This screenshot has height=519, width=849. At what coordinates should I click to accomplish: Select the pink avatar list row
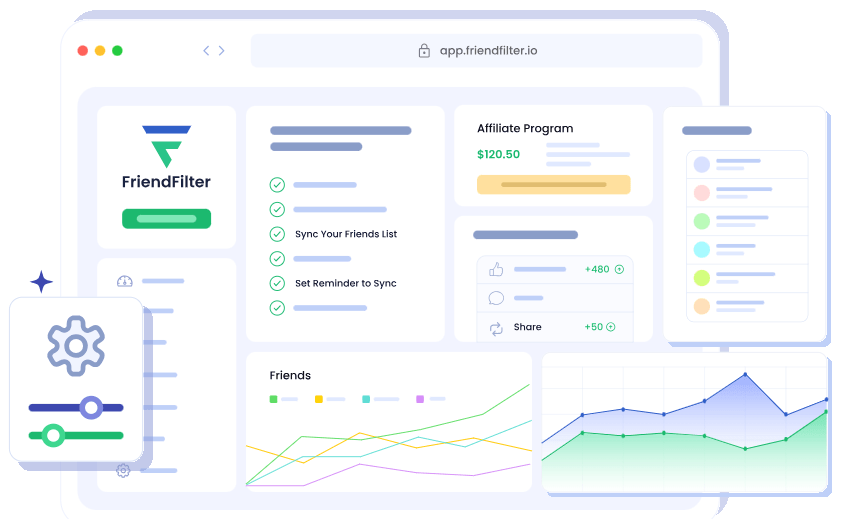click(747, 193)
